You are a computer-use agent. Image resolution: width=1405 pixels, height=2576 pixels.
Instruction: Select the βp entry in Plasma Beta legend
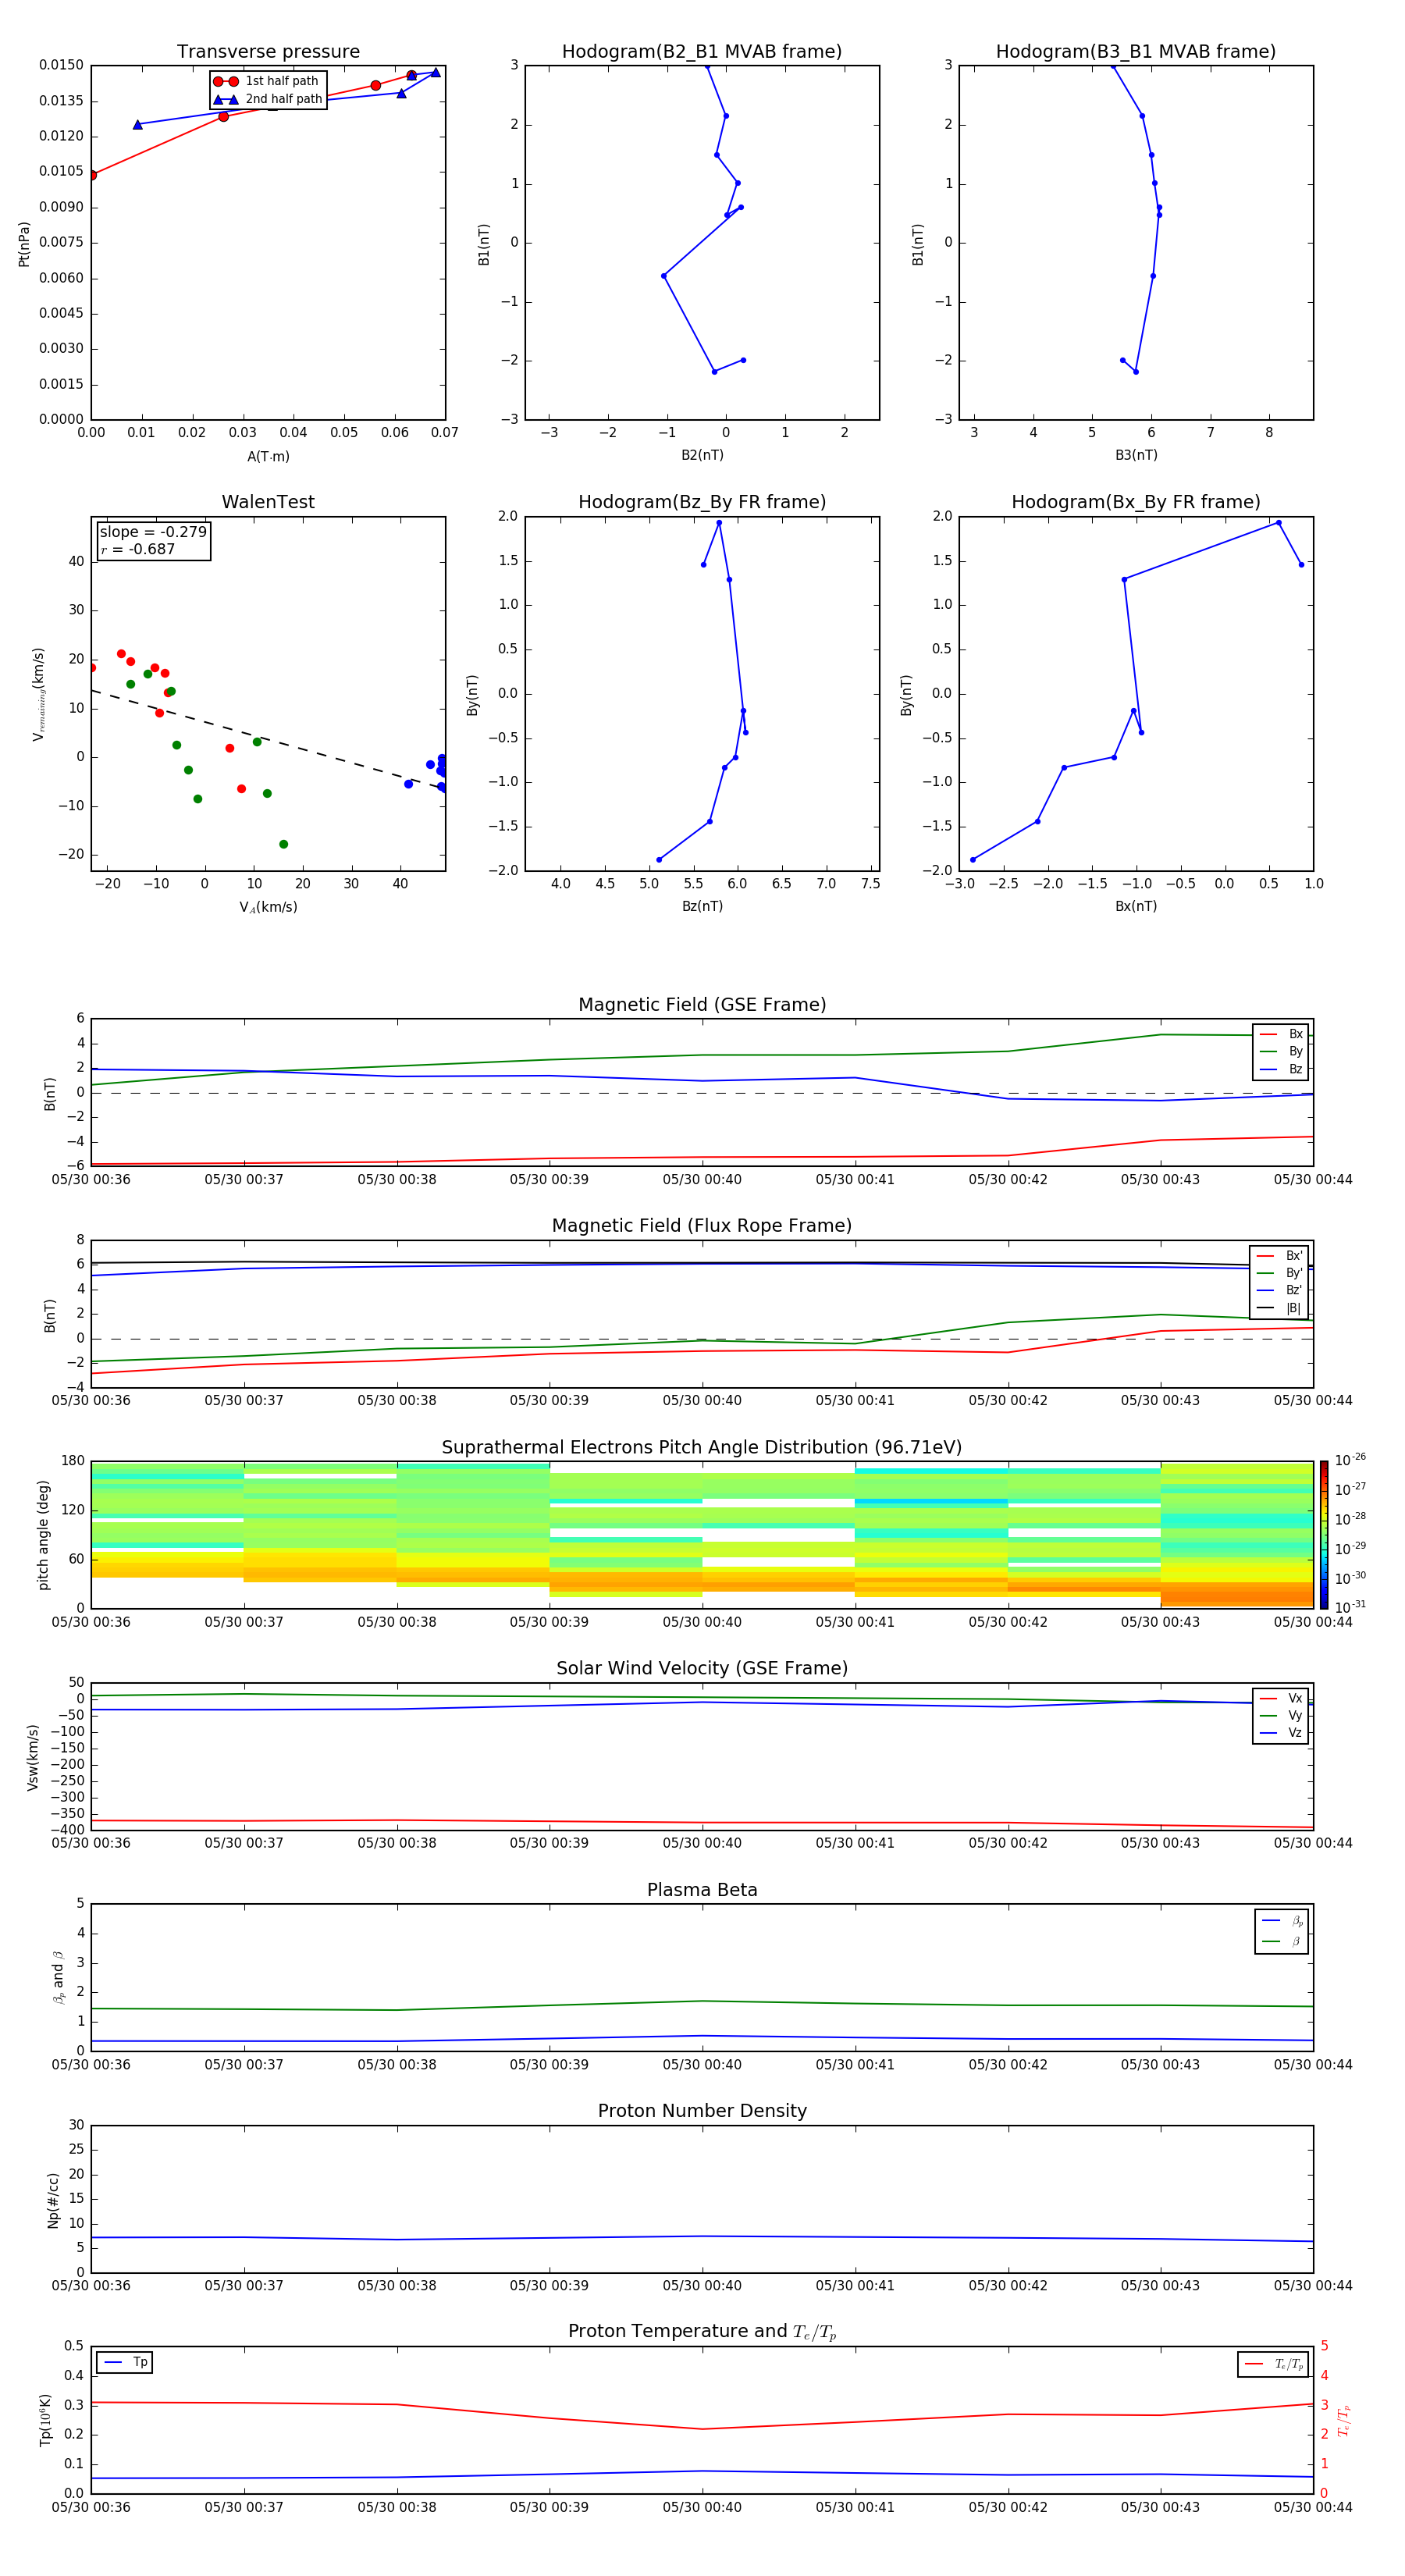(1282, 1921)
